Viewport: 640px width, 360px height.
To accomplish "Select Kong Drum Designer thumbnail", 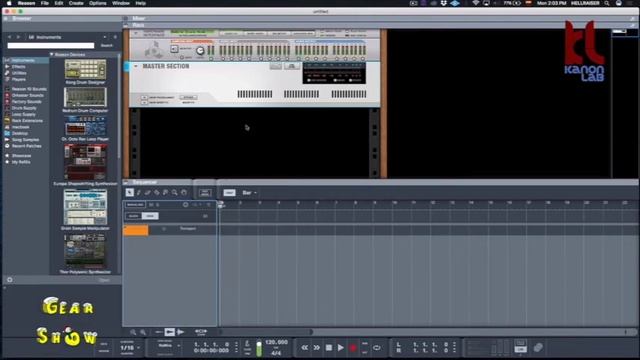I will pos(85,69).
